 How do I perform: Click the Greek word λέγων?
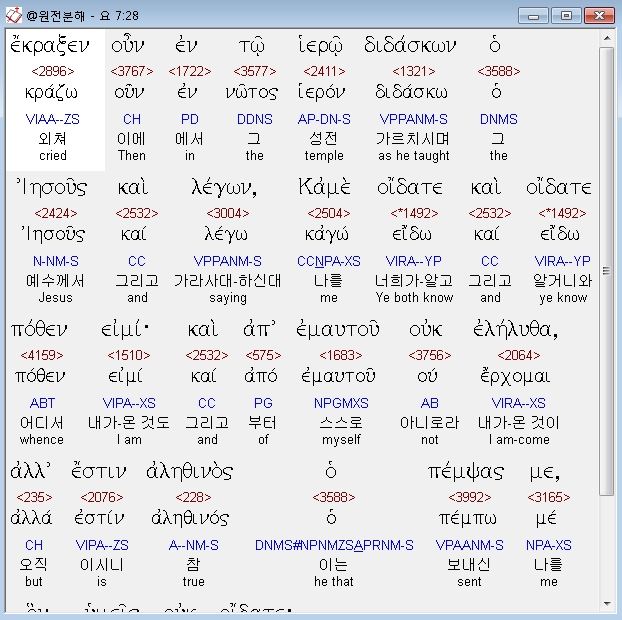pos(224,187)
